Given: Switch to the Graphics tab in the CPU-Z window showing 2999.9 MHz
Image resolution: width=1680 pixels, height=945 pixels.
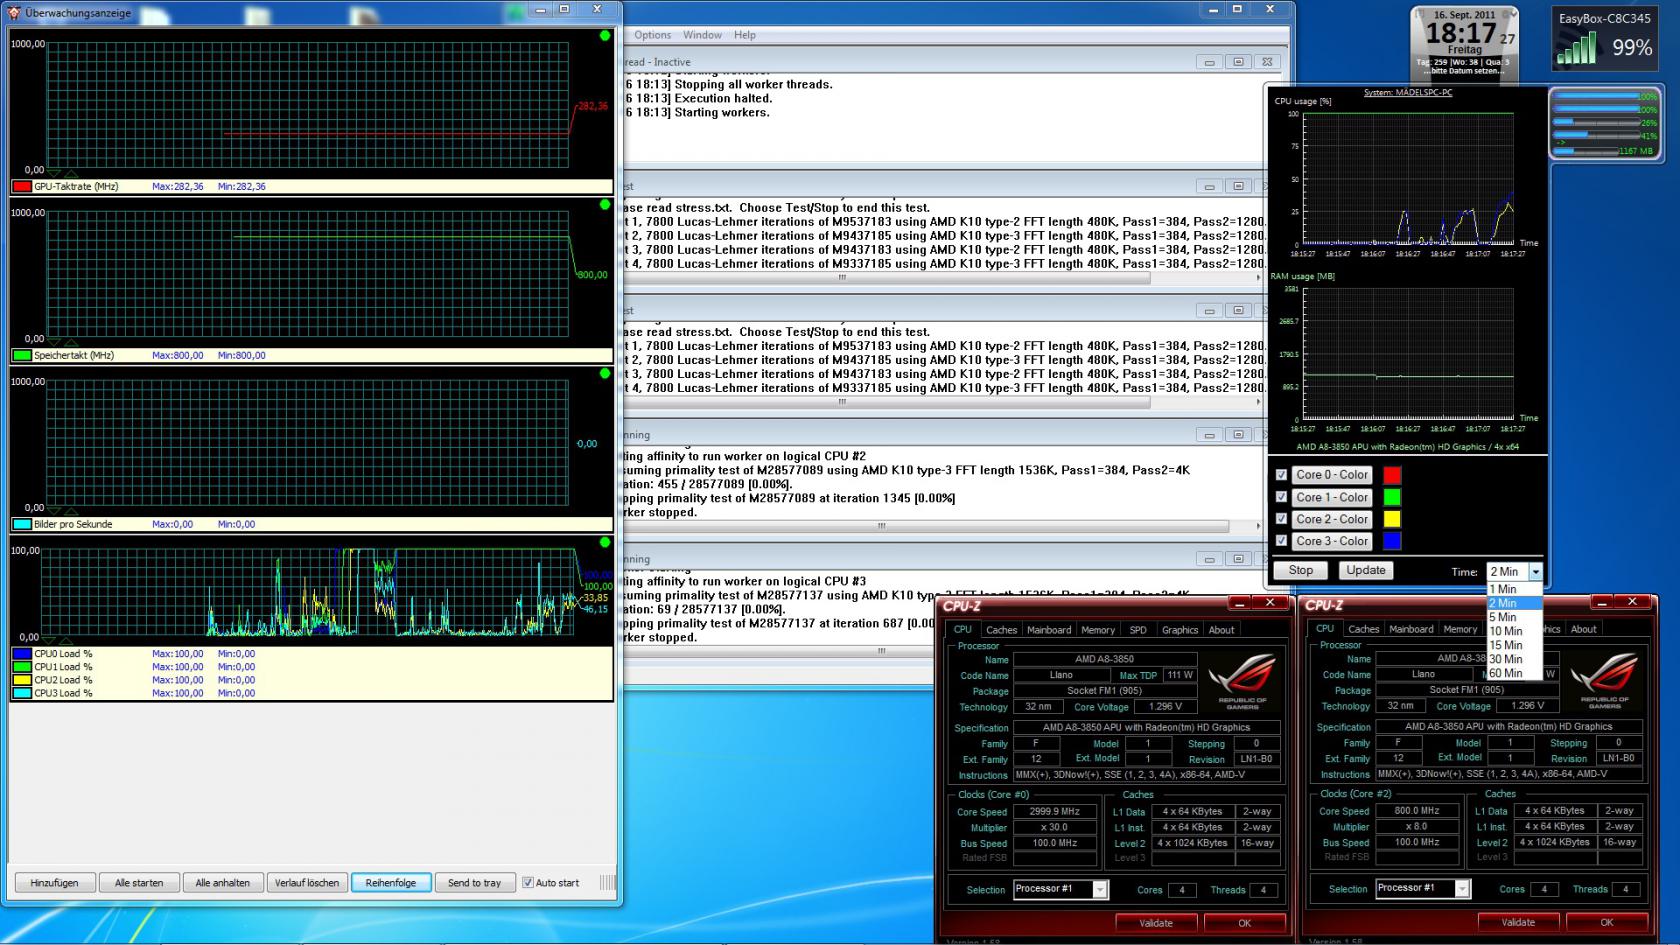Looking at the screenshot, I should coord(1180,630).
